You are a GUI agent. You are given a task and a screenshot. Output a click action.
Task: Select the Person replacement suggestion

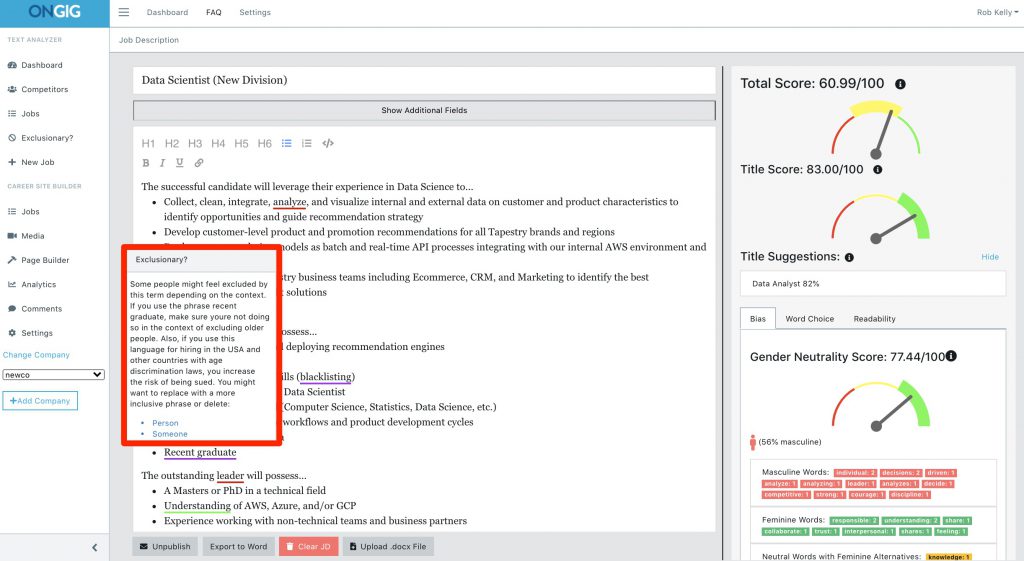(165, 423)
